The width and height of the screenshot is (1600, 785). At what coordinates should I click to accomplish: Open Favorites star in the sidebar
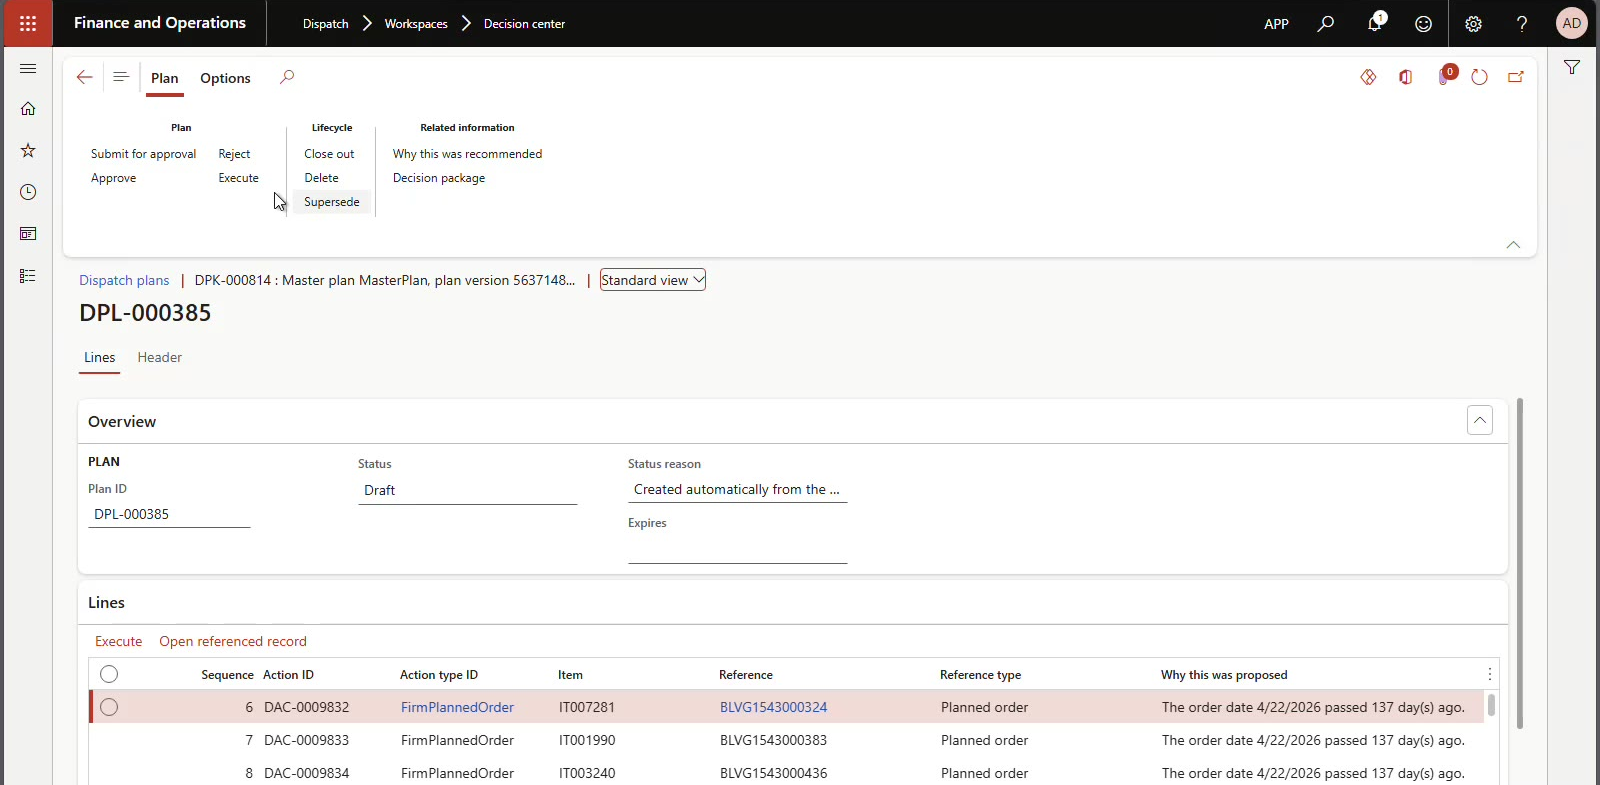(28, 150)
